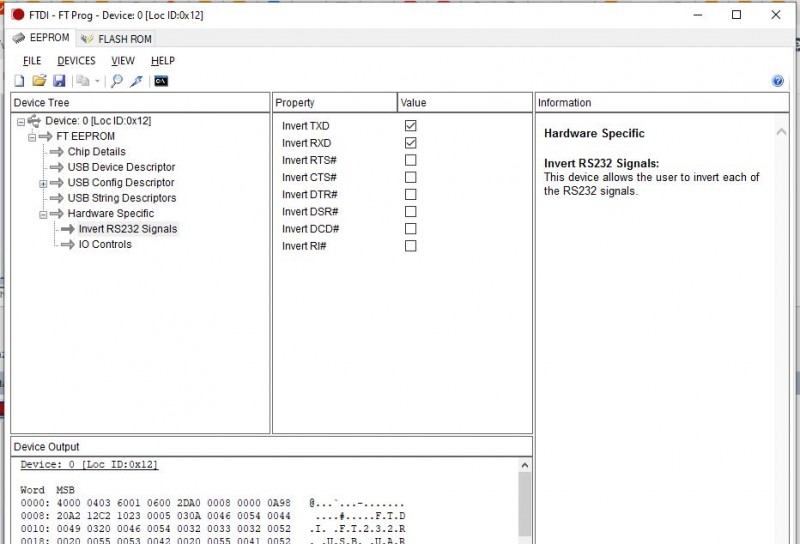Click the Device Output scrollbar thumb

click(524, 504)
